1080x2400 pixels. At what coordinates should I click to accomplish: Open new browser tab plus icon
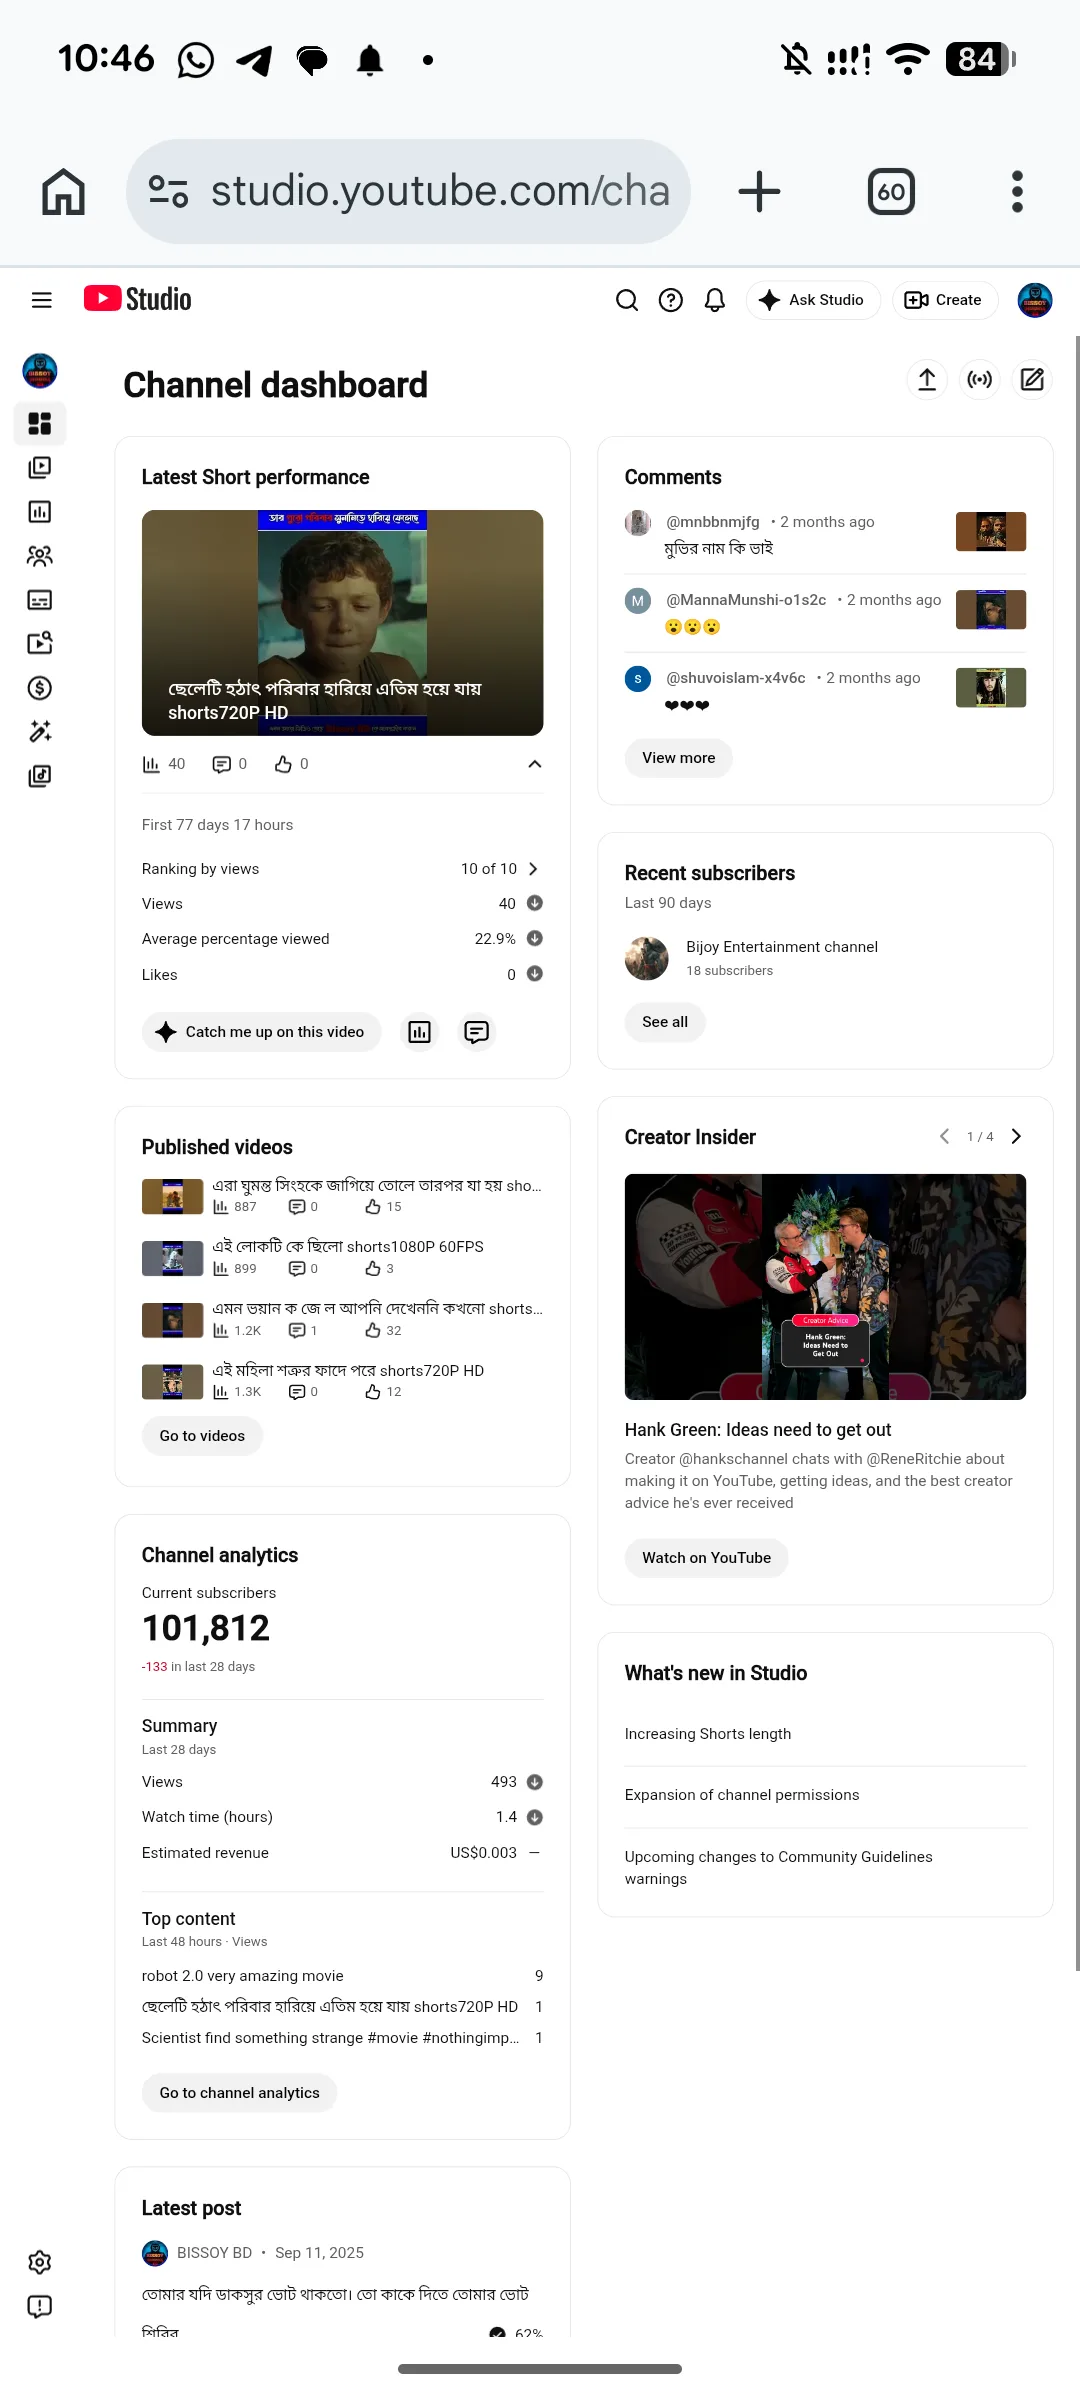(759, 191)
